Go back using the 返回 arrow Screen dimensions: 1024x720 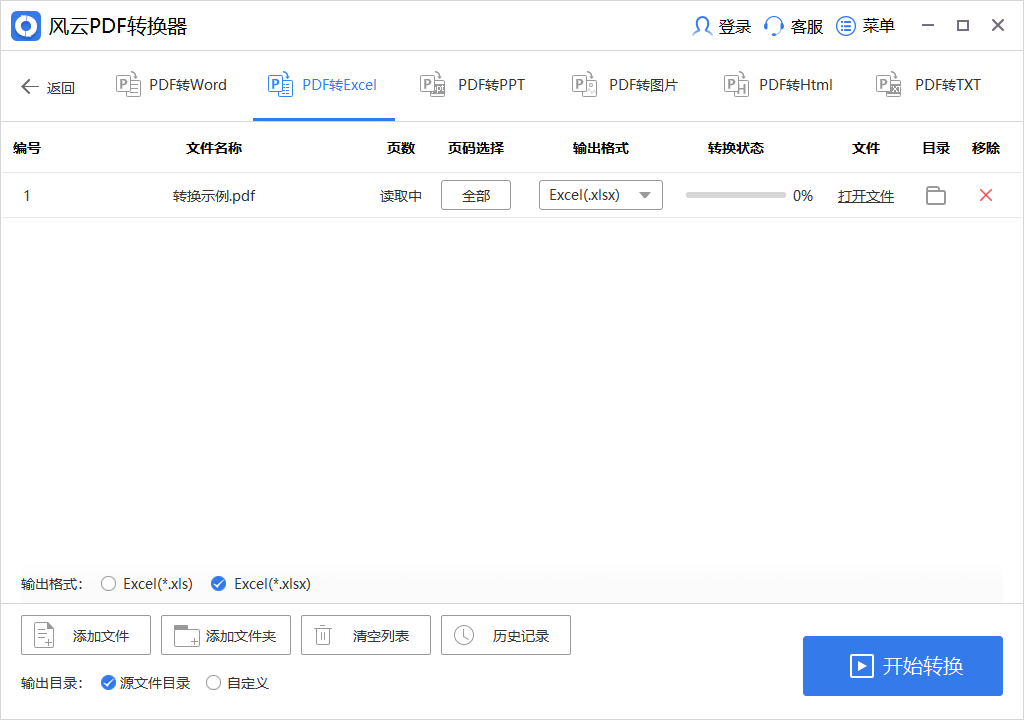tap(29, 86)
